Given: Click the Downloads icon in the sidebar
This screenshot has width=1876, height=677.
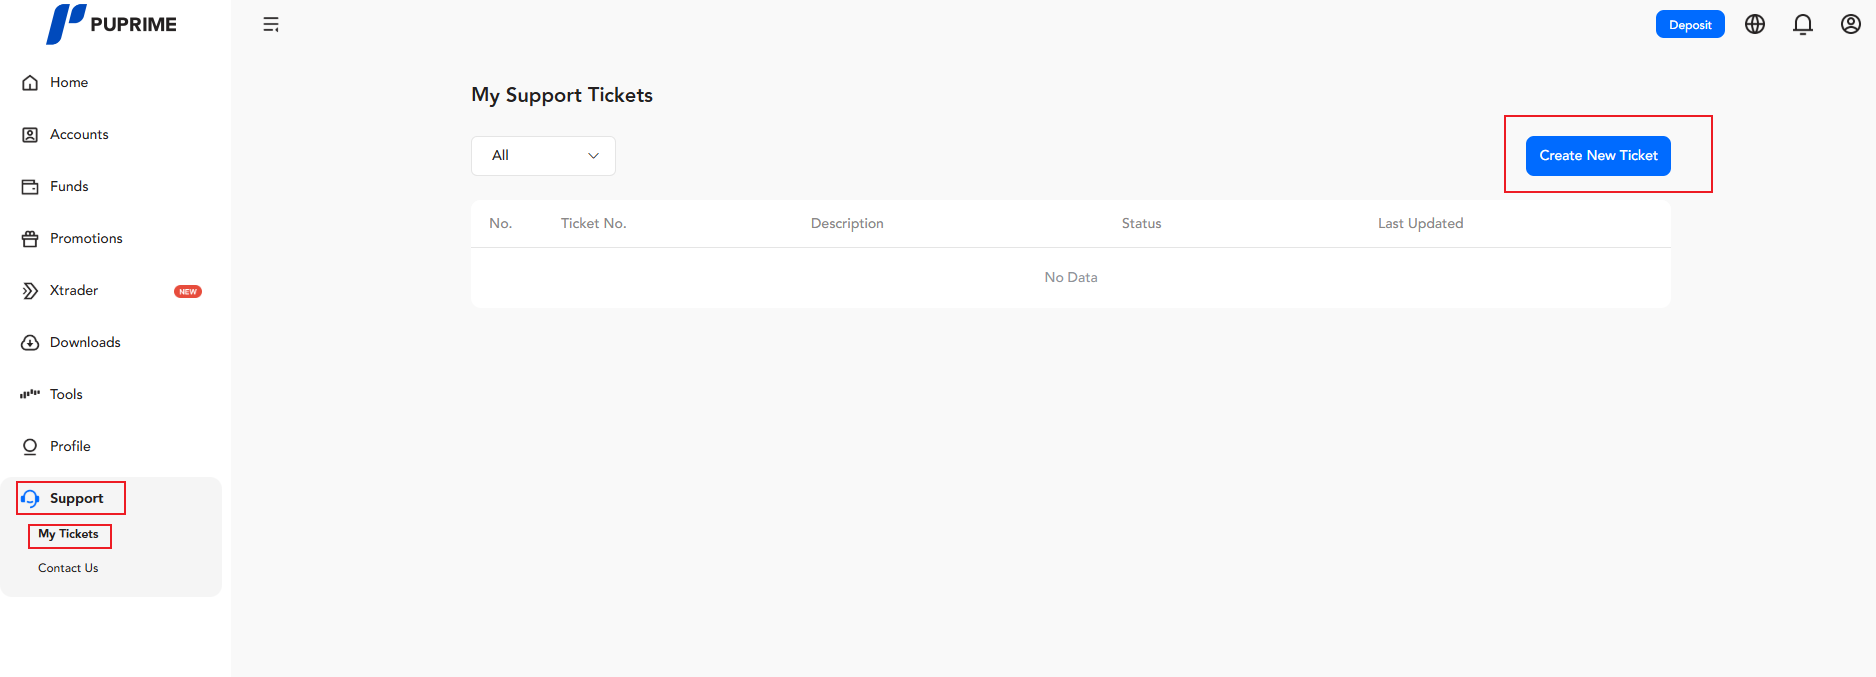Looking at the screenshot, I should point(30,343).
